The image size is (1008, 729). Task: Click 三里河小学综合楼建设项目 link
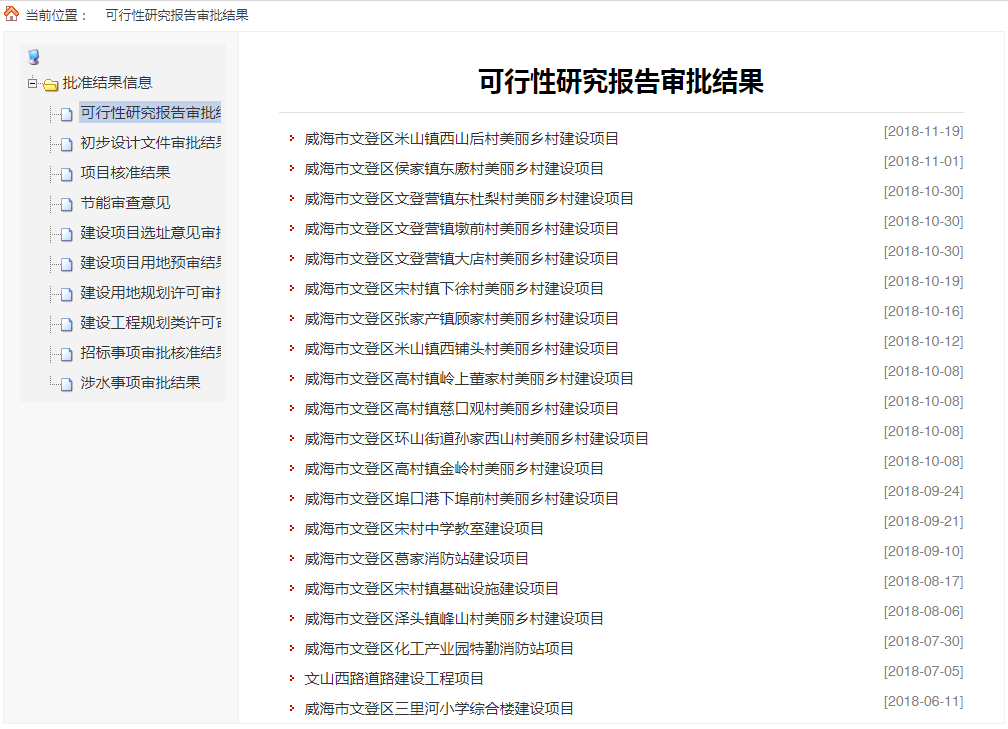pyautogui.click(x=439, y=709)
